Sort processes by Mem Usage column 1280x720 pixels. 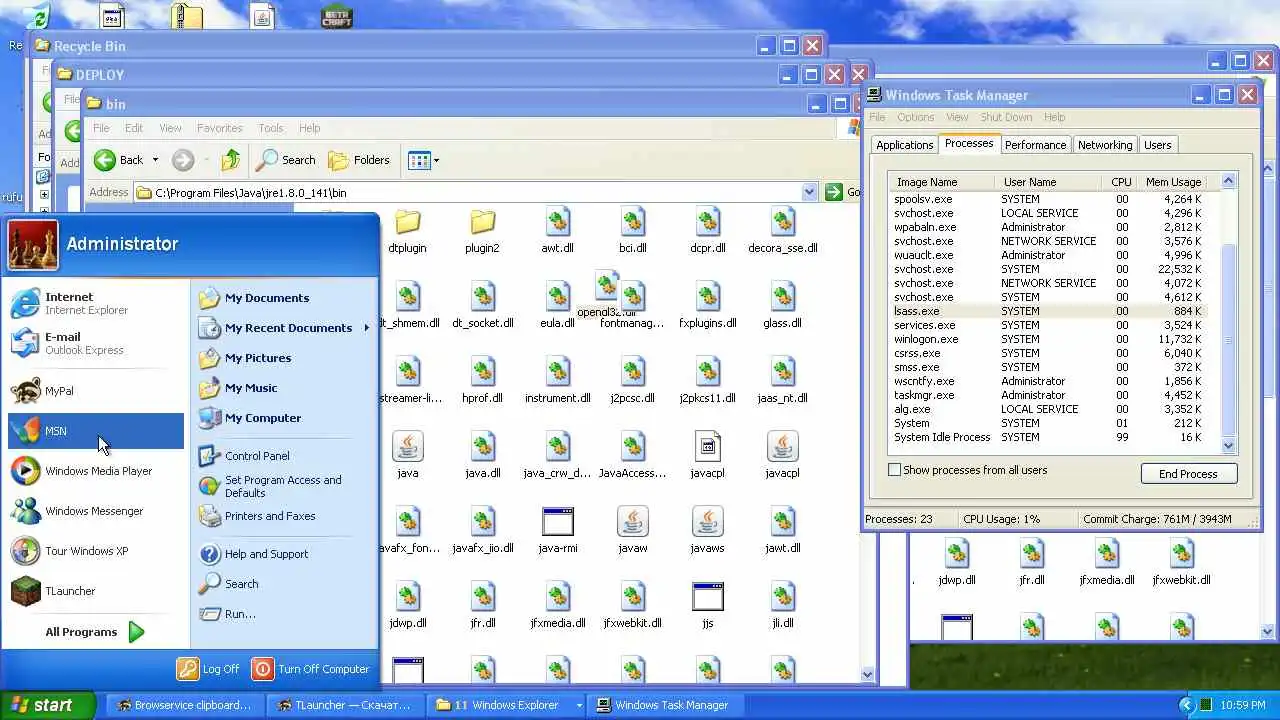tap(1174, 182)
